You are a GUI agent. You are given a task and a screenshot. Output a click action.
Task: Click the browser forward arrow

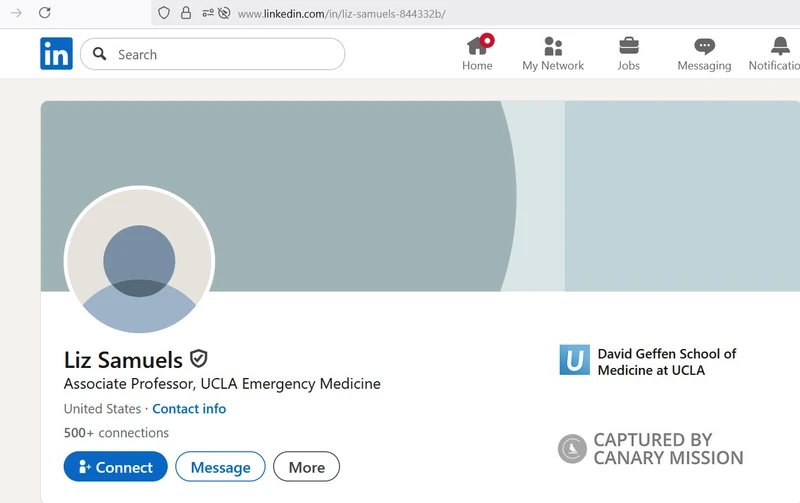click(x=16, y=13)
